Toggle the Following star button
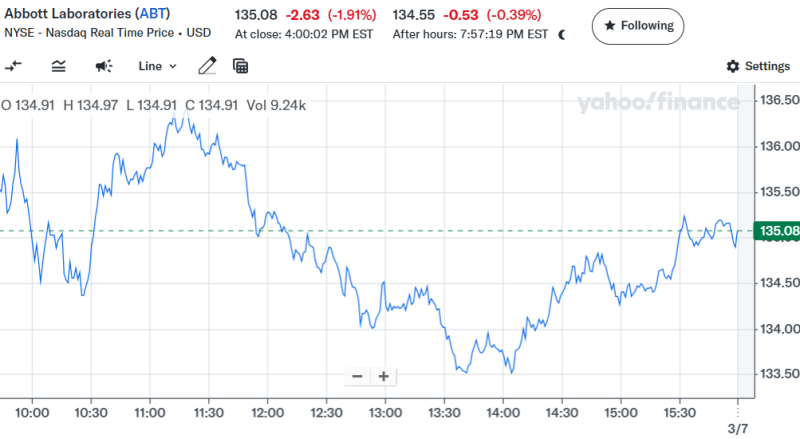This screenshot has height=439, width=800. tap(637, 25)
